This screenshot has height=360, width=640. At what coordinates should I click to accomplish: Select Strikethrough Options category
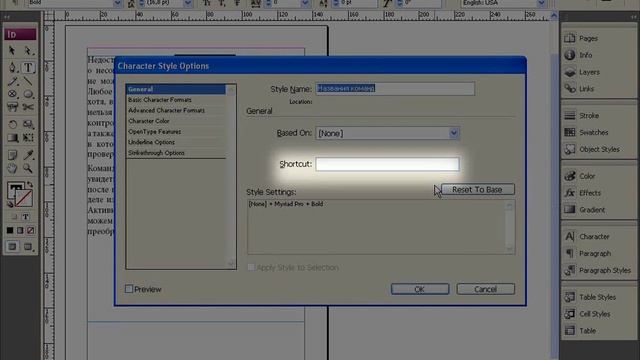tap(176, 153)
